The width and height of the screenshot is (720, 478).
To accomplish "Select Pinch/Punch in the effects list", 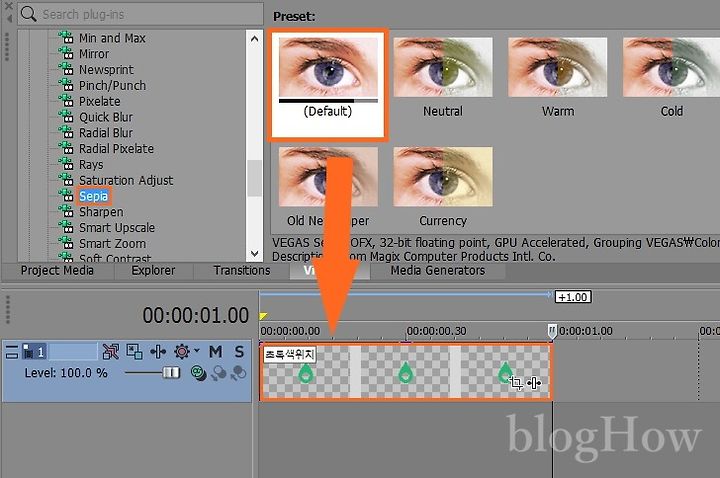I will (112, 85).
